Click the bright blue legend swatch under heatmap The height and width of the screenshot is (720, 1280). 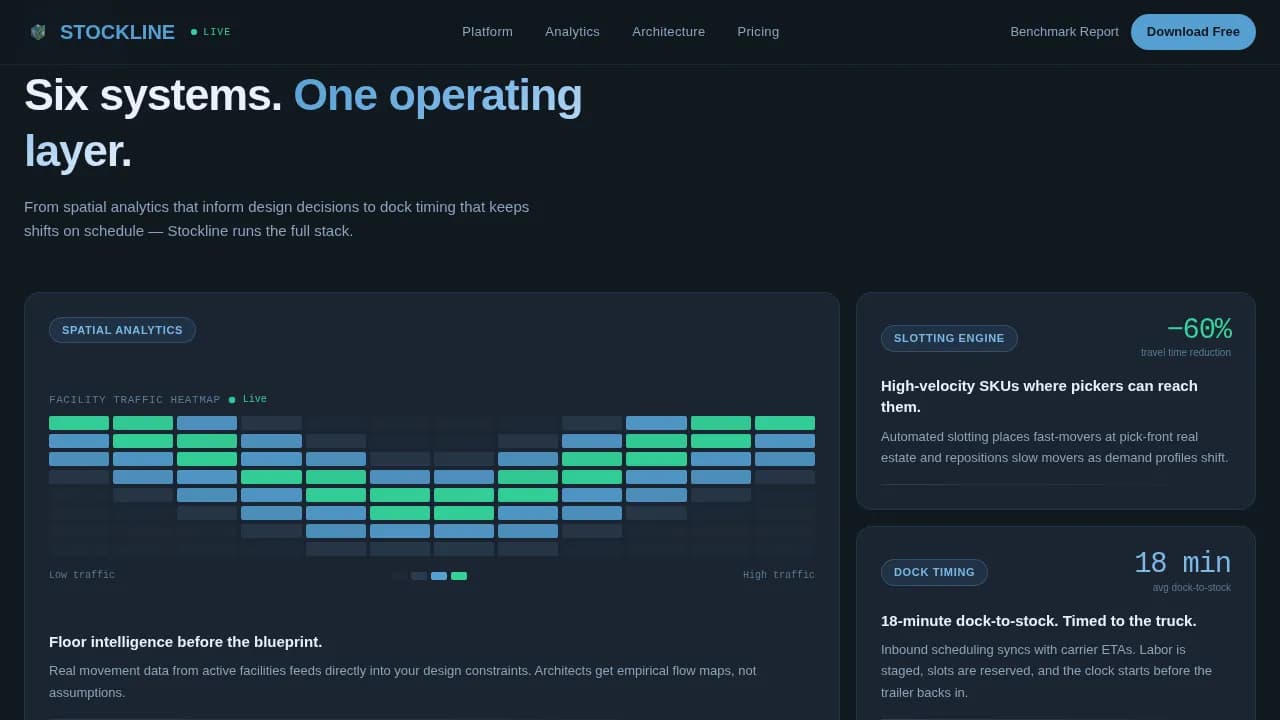point(439,576)
